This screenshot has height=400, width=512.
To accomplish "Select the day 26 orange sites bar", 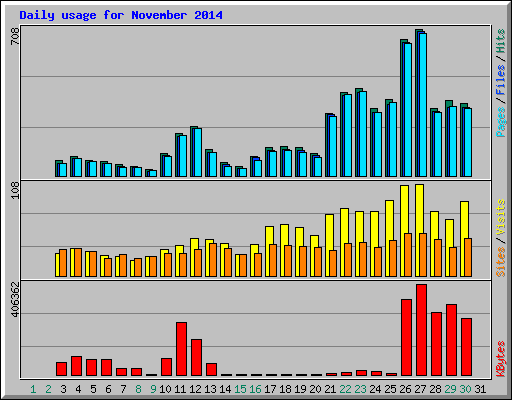I will (408, 255).
